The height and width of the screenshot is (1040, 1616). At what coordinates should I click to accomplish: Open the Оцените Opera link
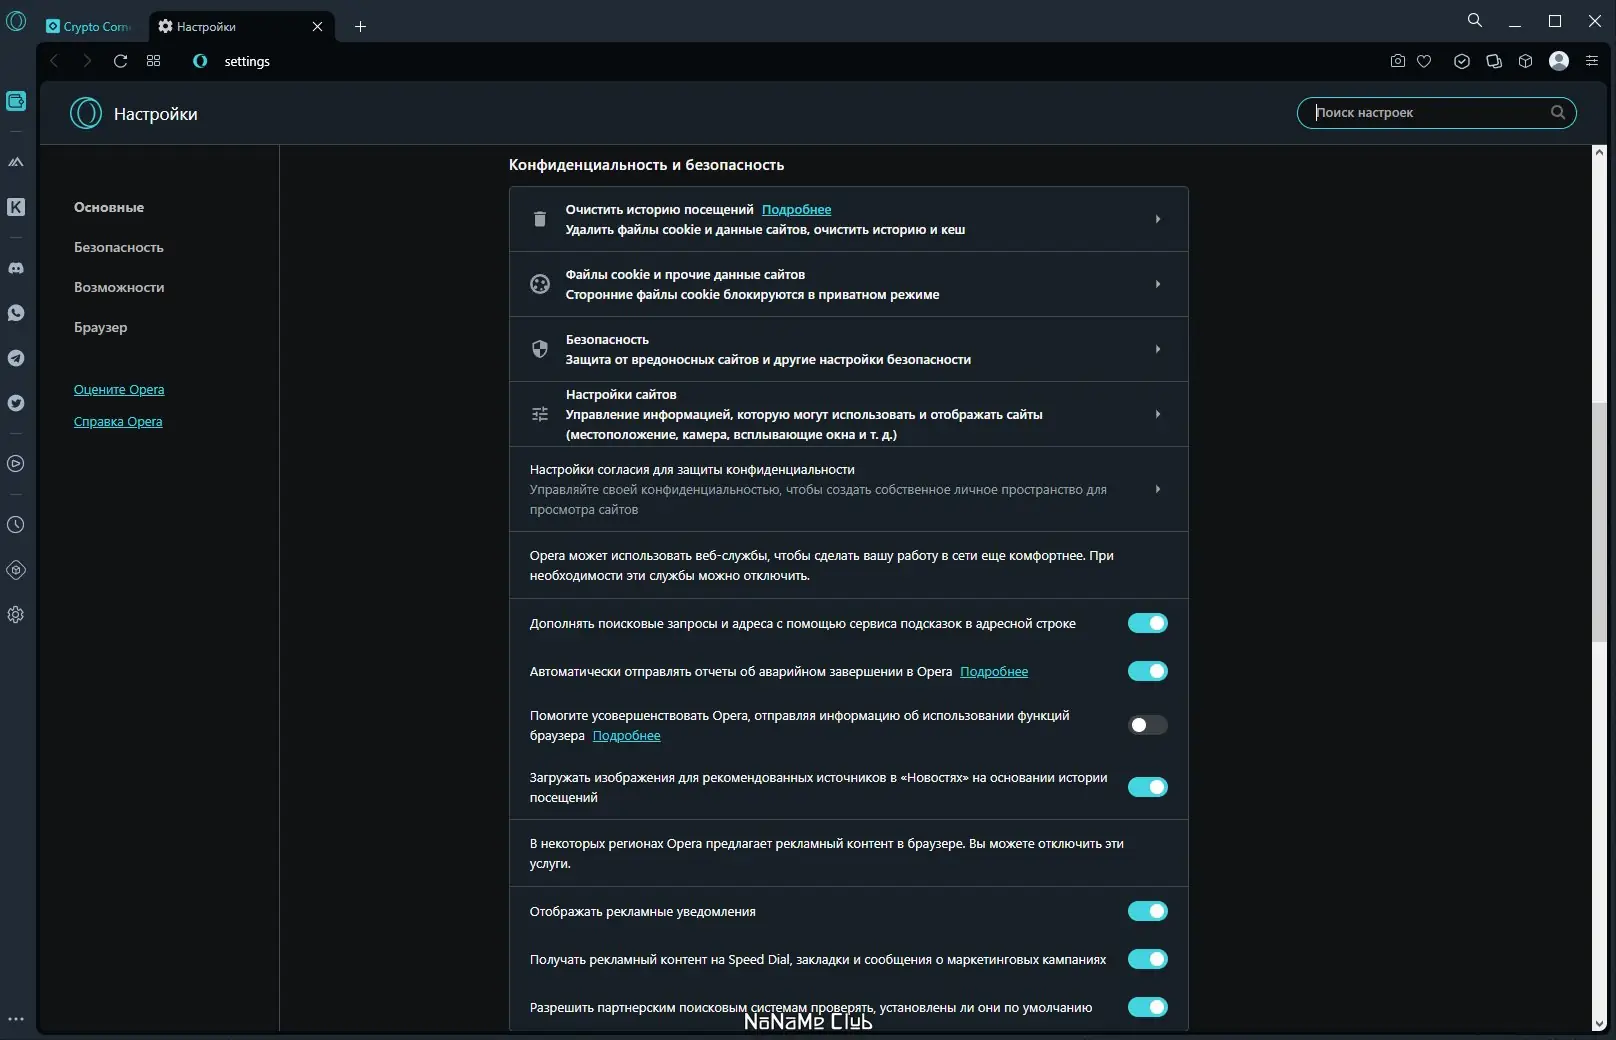[x=119, y=389]
